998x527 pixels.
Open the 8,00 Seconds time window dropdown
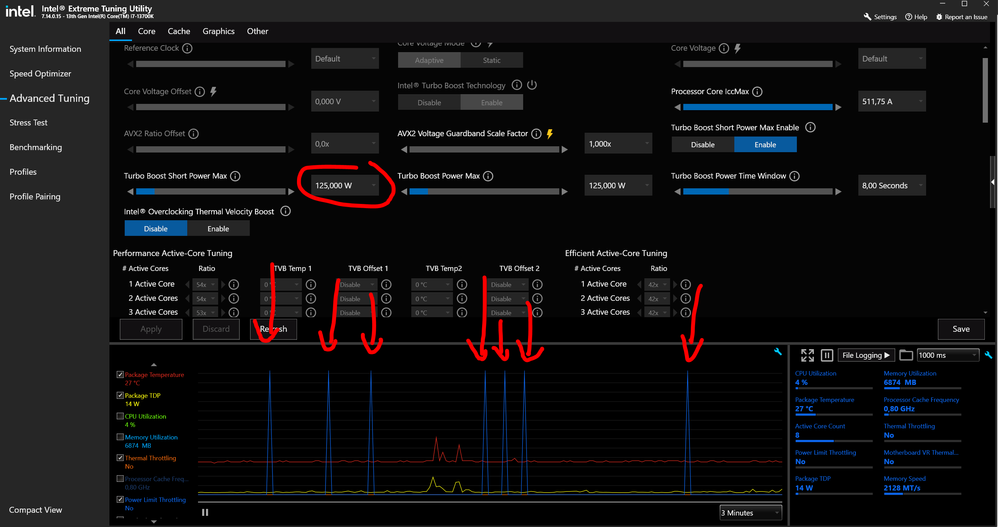pos(892,186)
